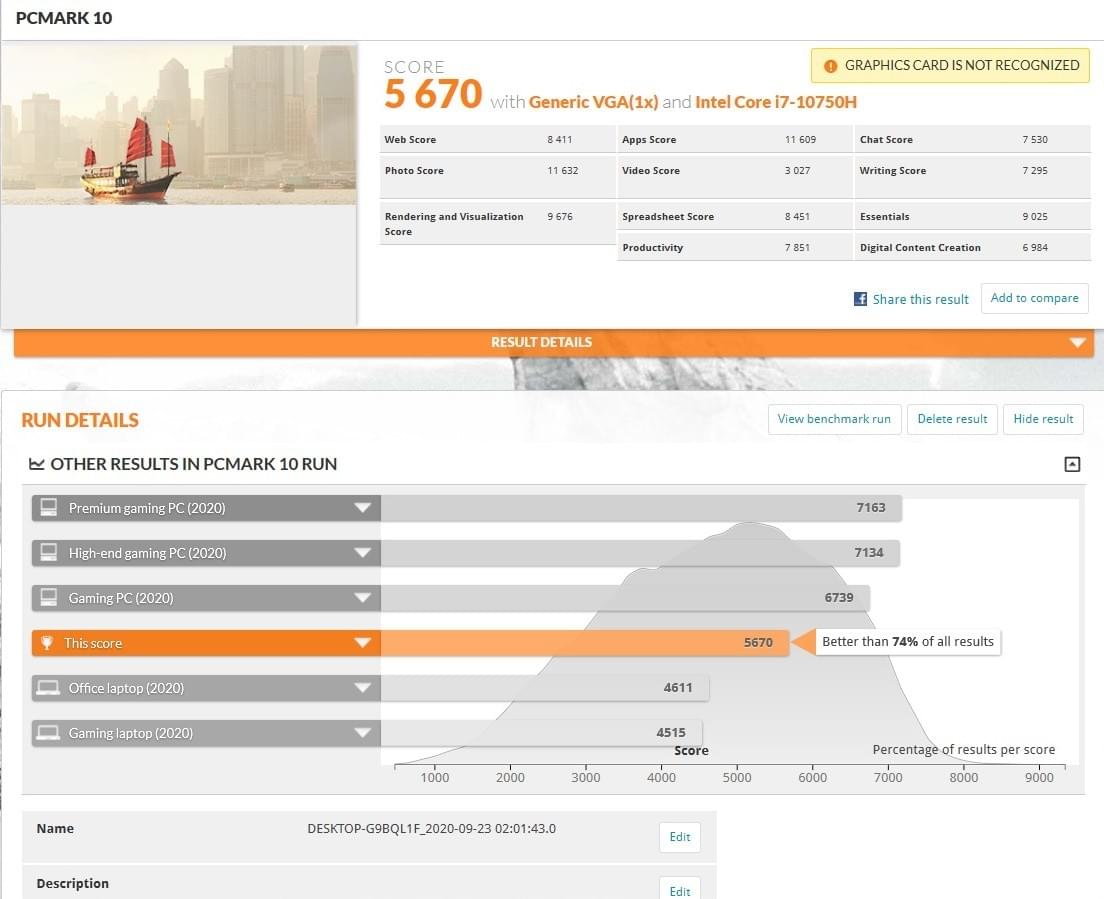This screenshot has height=899, width=1104.
Task: Click the Web Score value 8 411
Action: [x=560, y=139]
